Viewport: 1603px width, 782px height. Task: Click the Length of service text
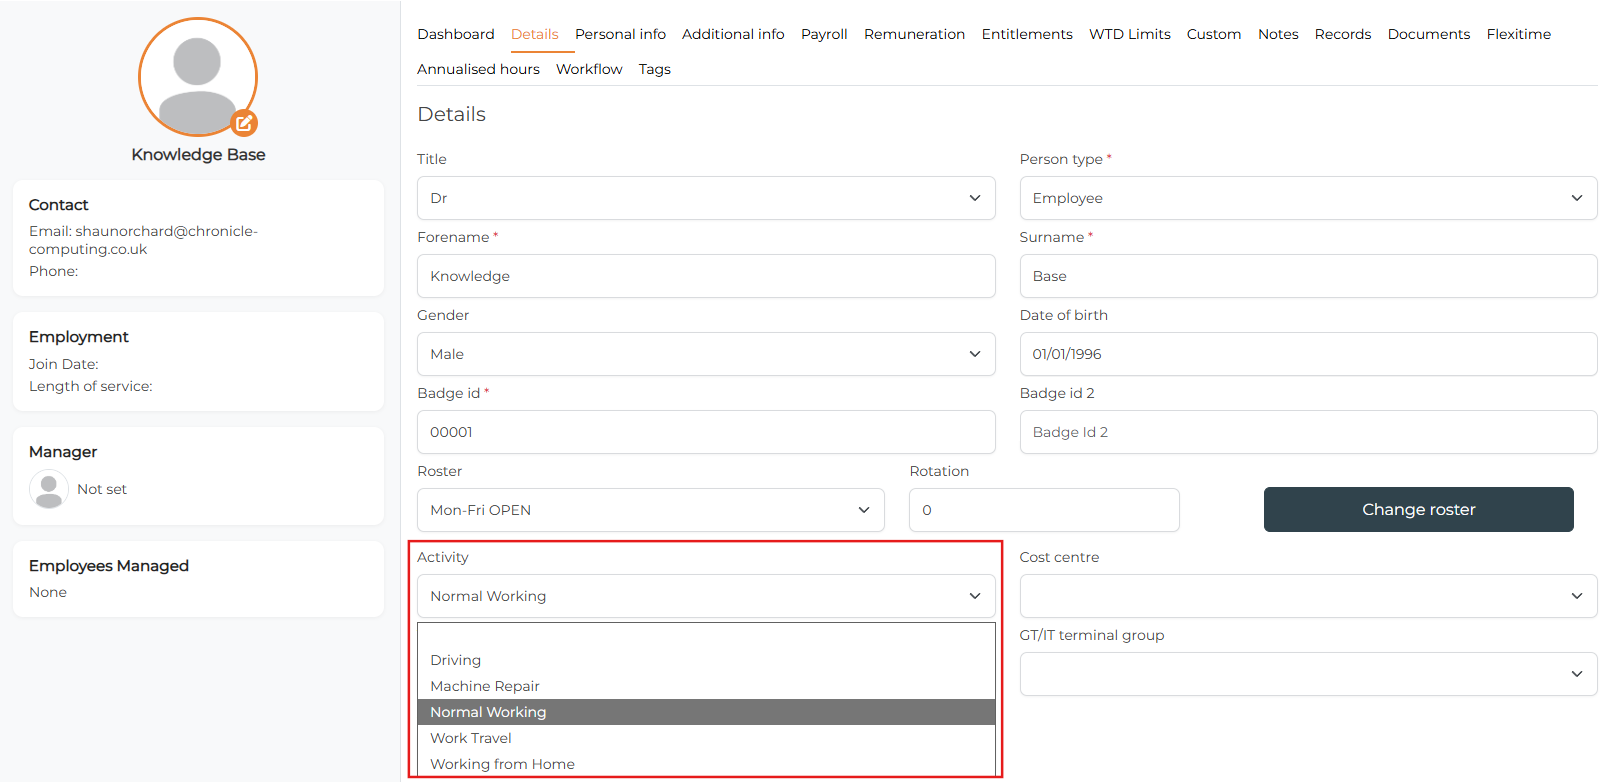click(x=91, y=386)
